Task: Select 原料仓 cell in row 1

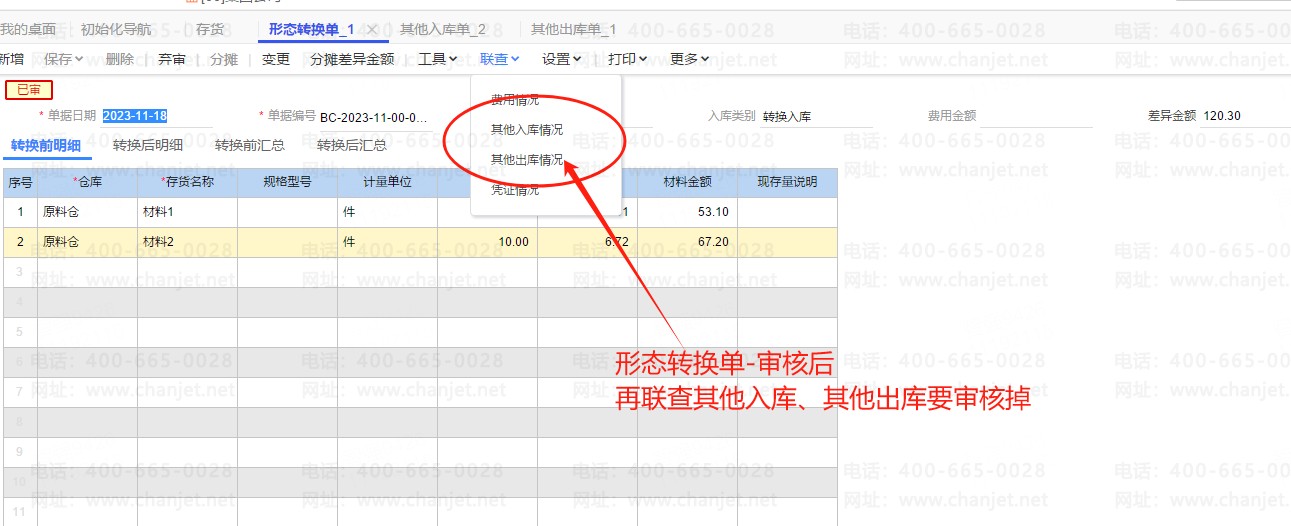Action: click(x=88, y=212)
